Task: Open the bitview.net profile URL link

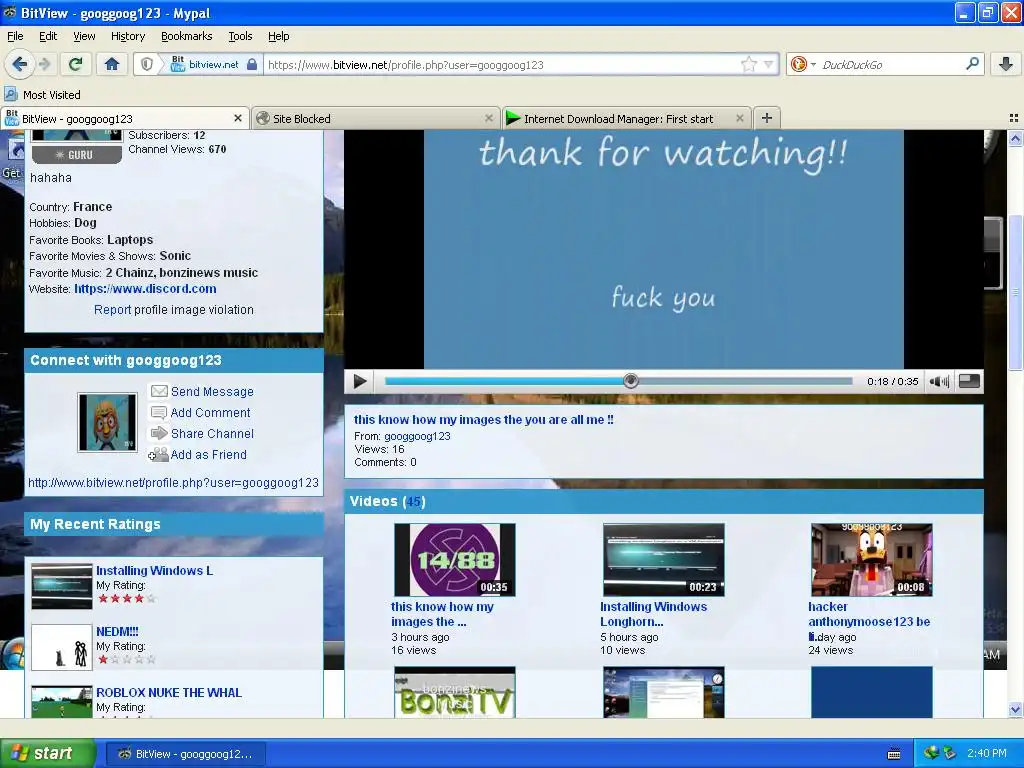Action: coord(173,483)
